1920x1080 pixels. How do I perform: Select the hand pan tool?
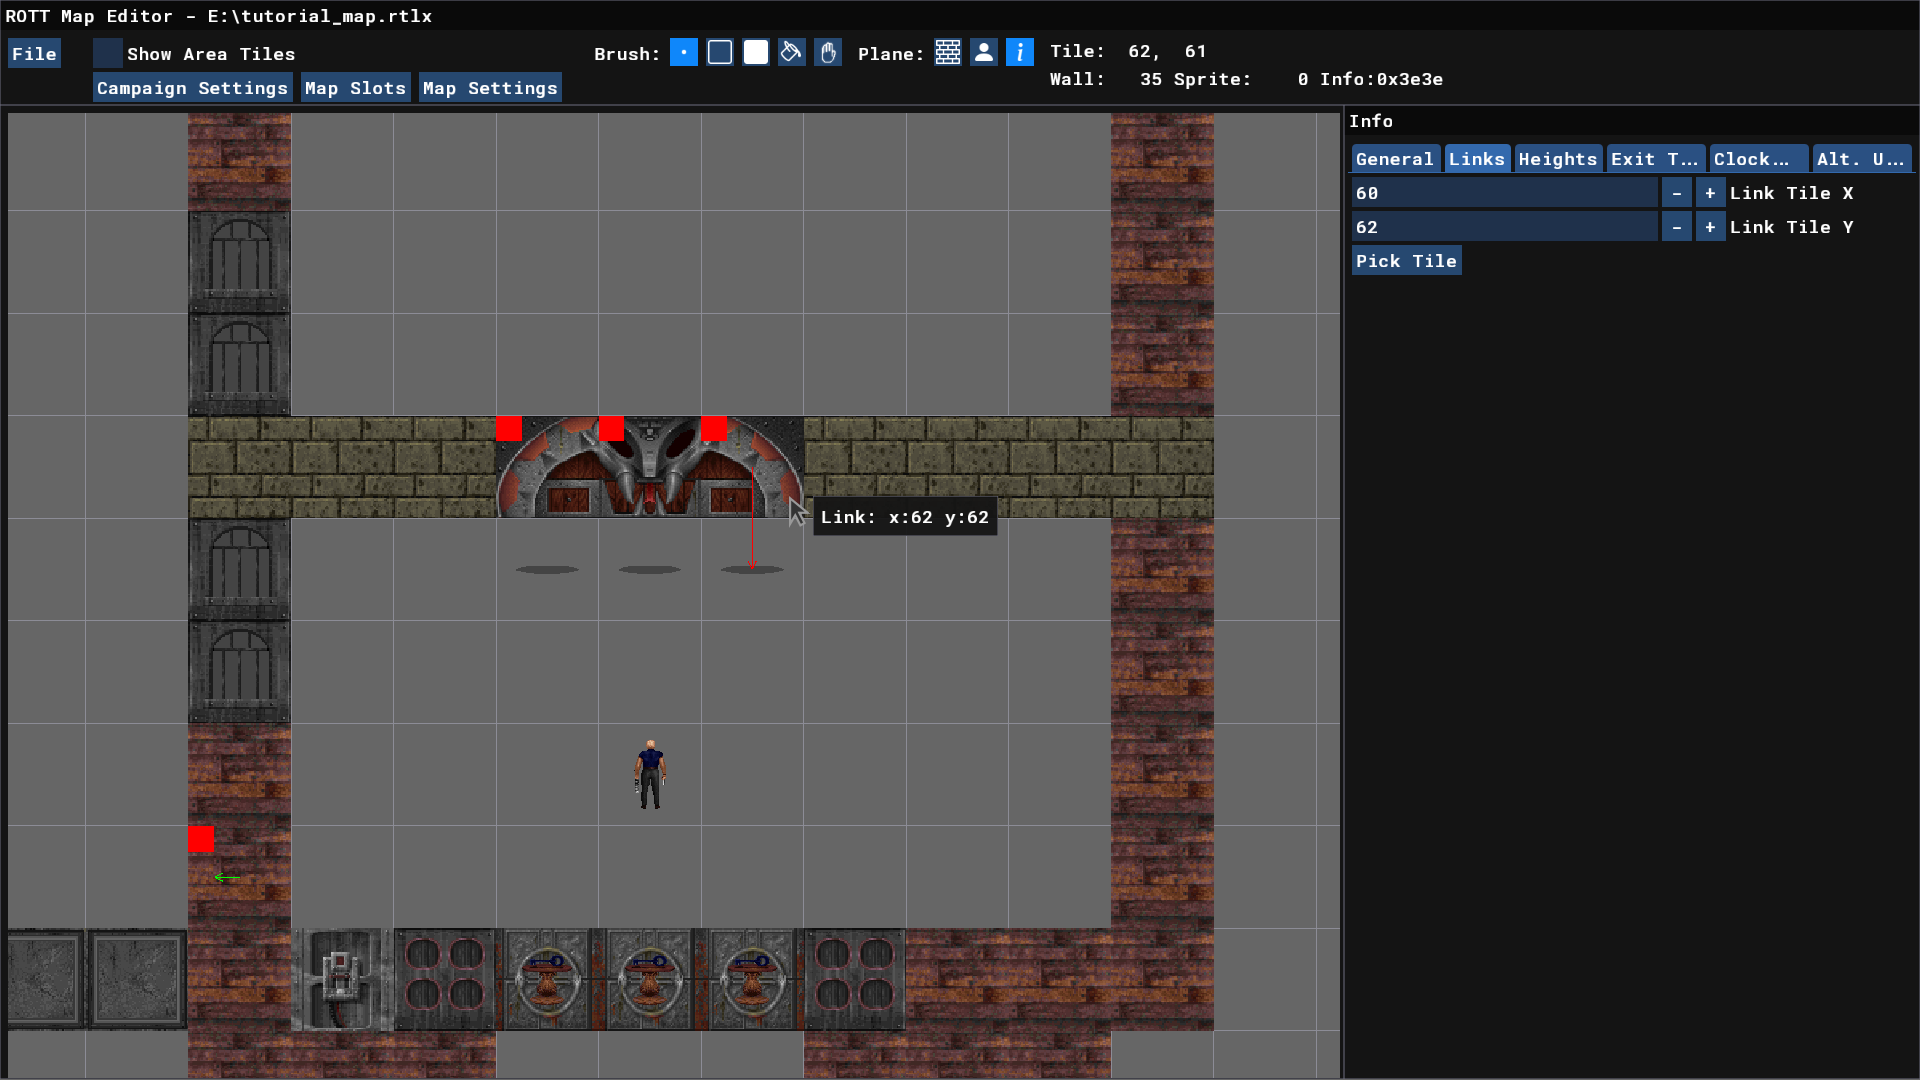(x=828, y=53)
